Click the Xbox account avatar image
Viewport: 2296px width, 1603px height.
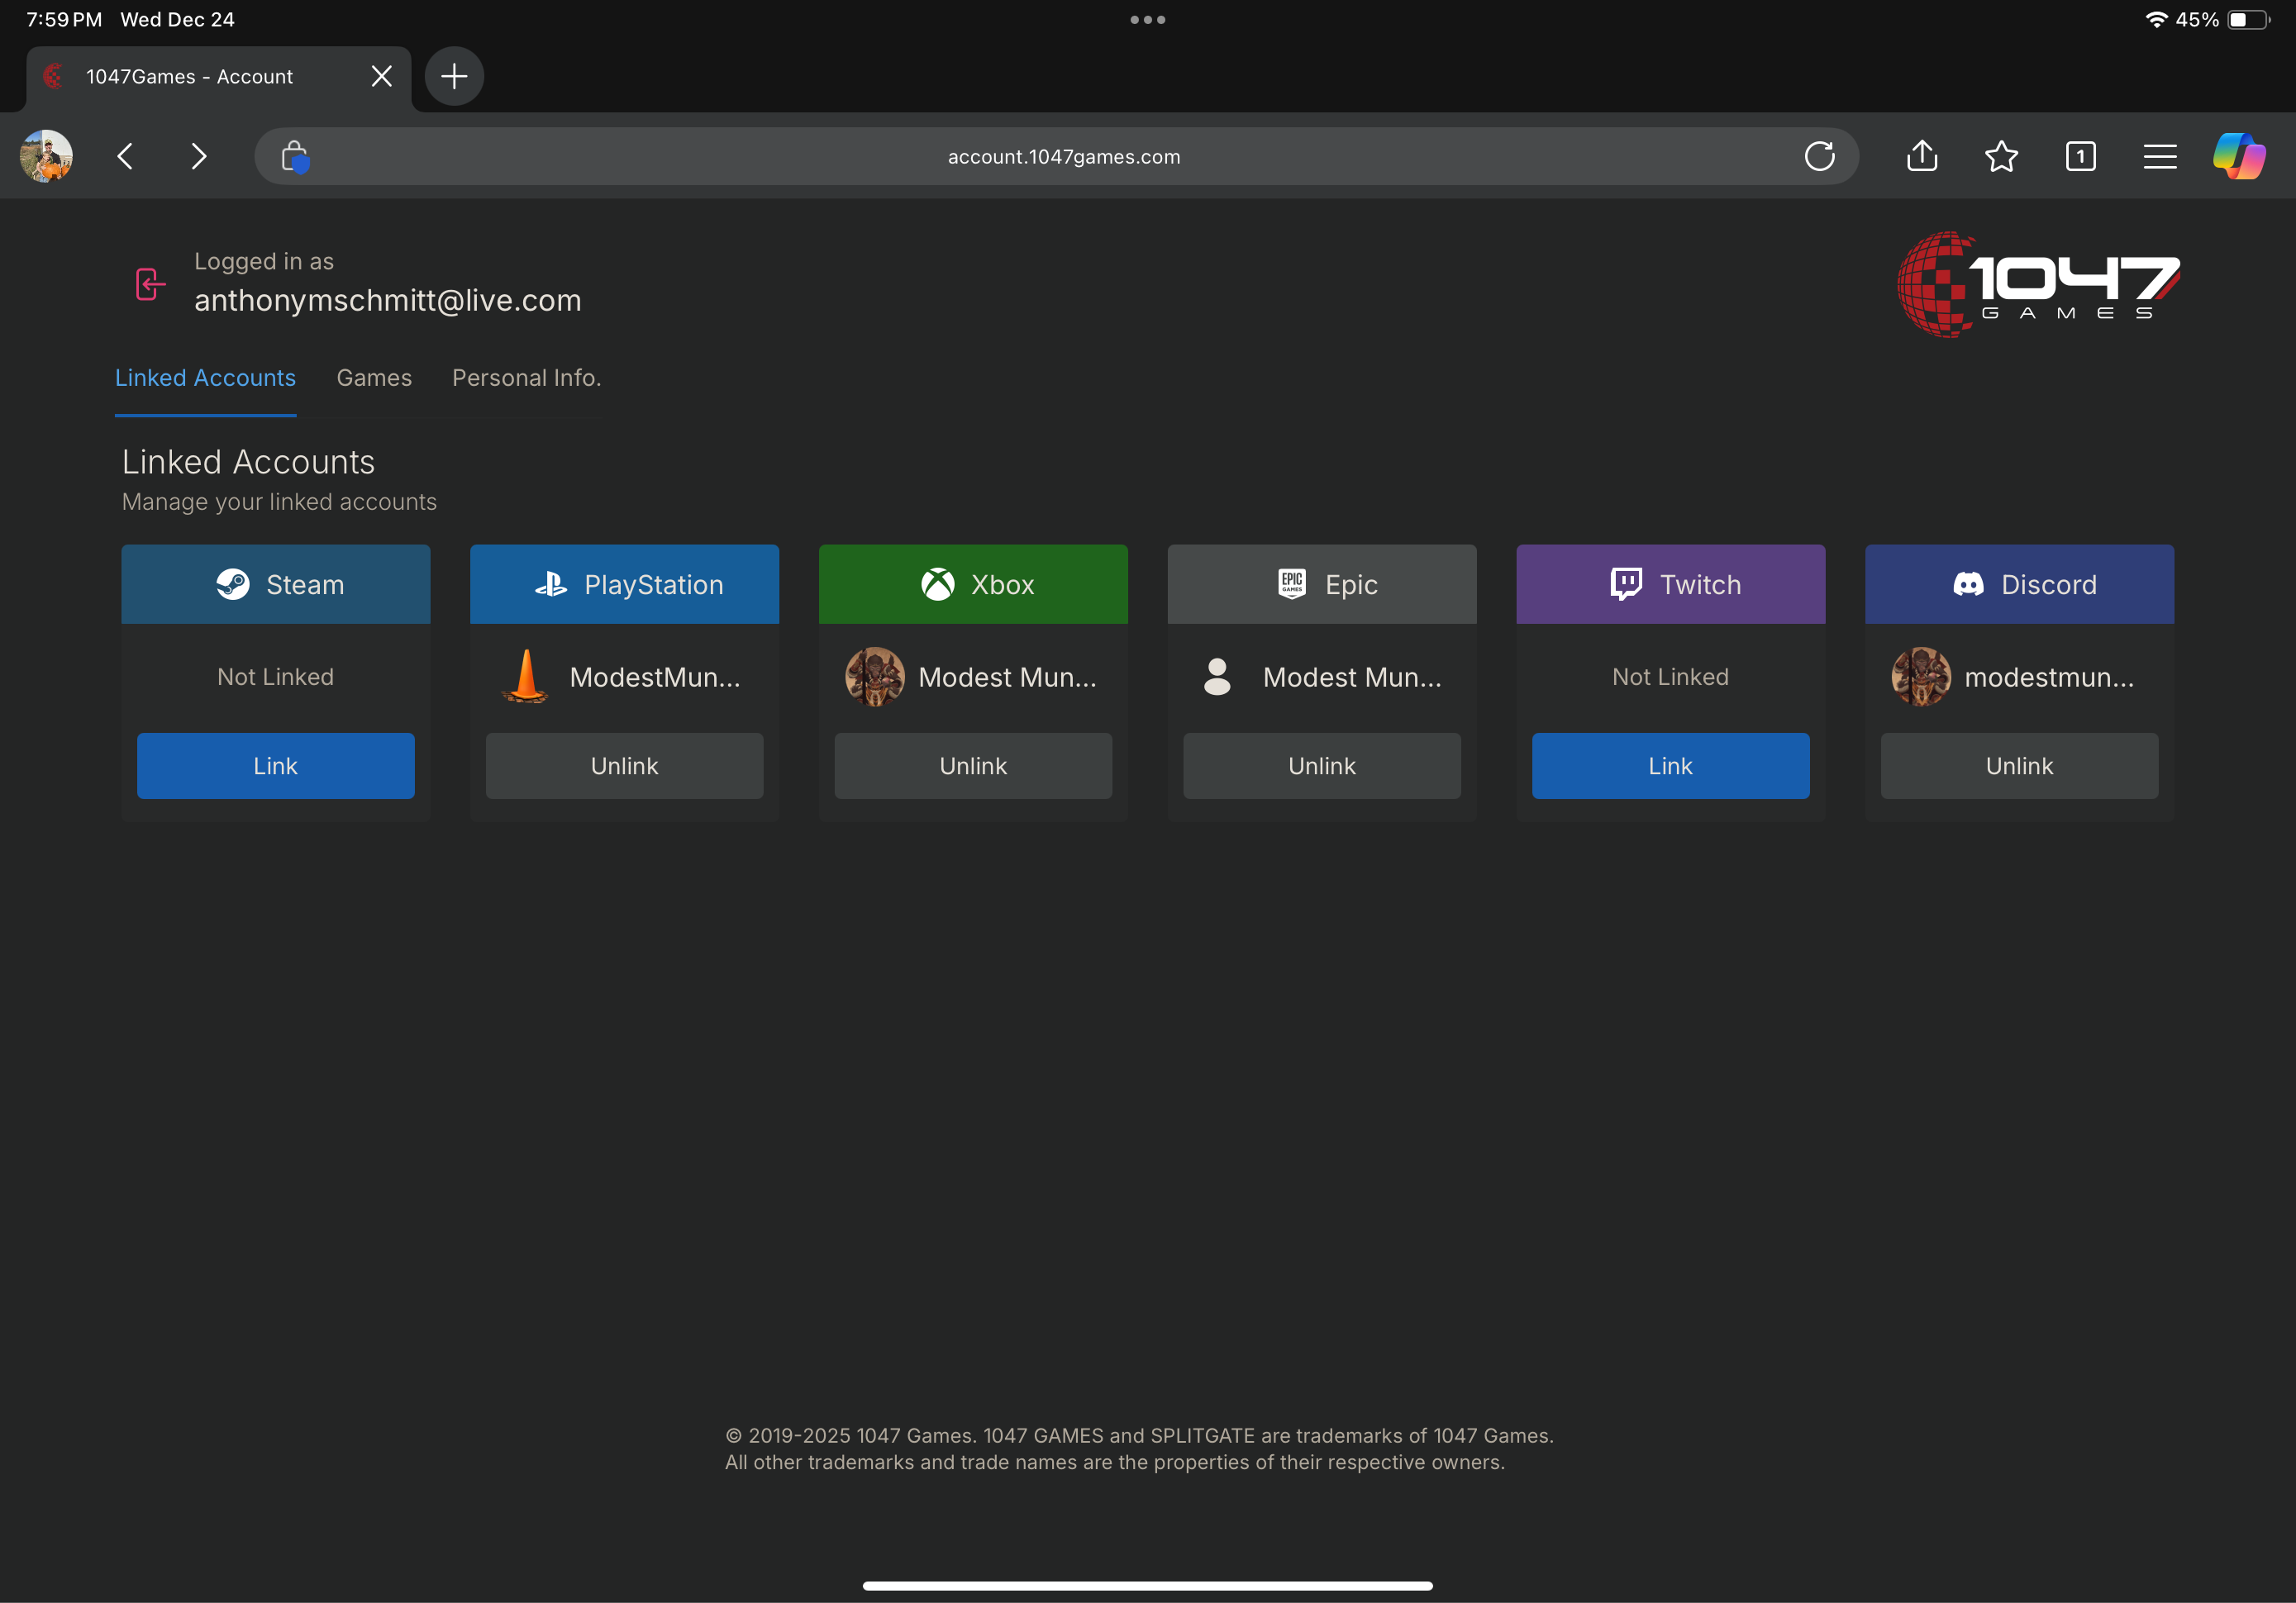[x=875, y=677]
